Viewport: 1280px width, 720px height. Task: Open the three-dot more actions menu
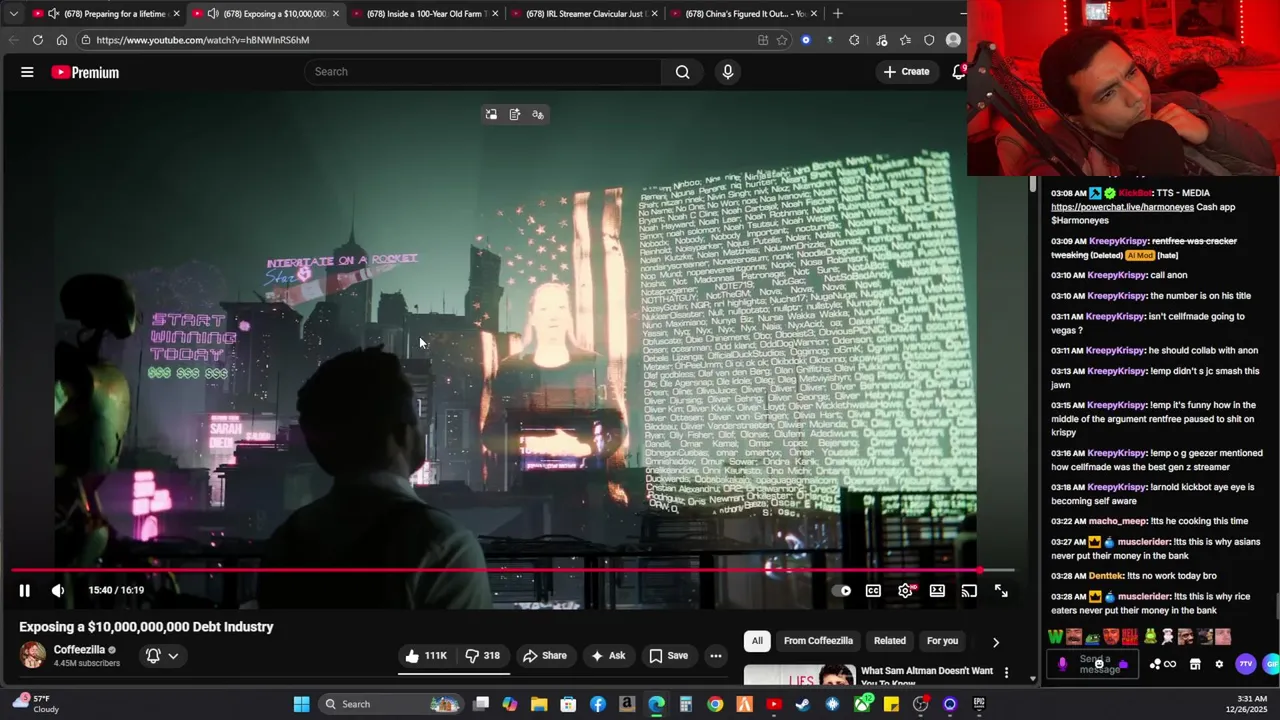[x=716, y=656]
